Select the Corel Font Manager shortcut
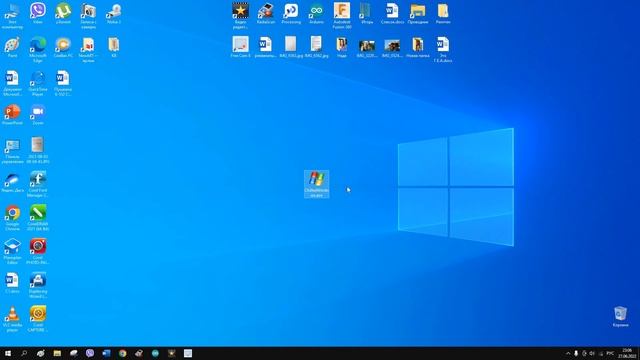The width and height of the screenshot is (640, 360). tap(38, 184)
